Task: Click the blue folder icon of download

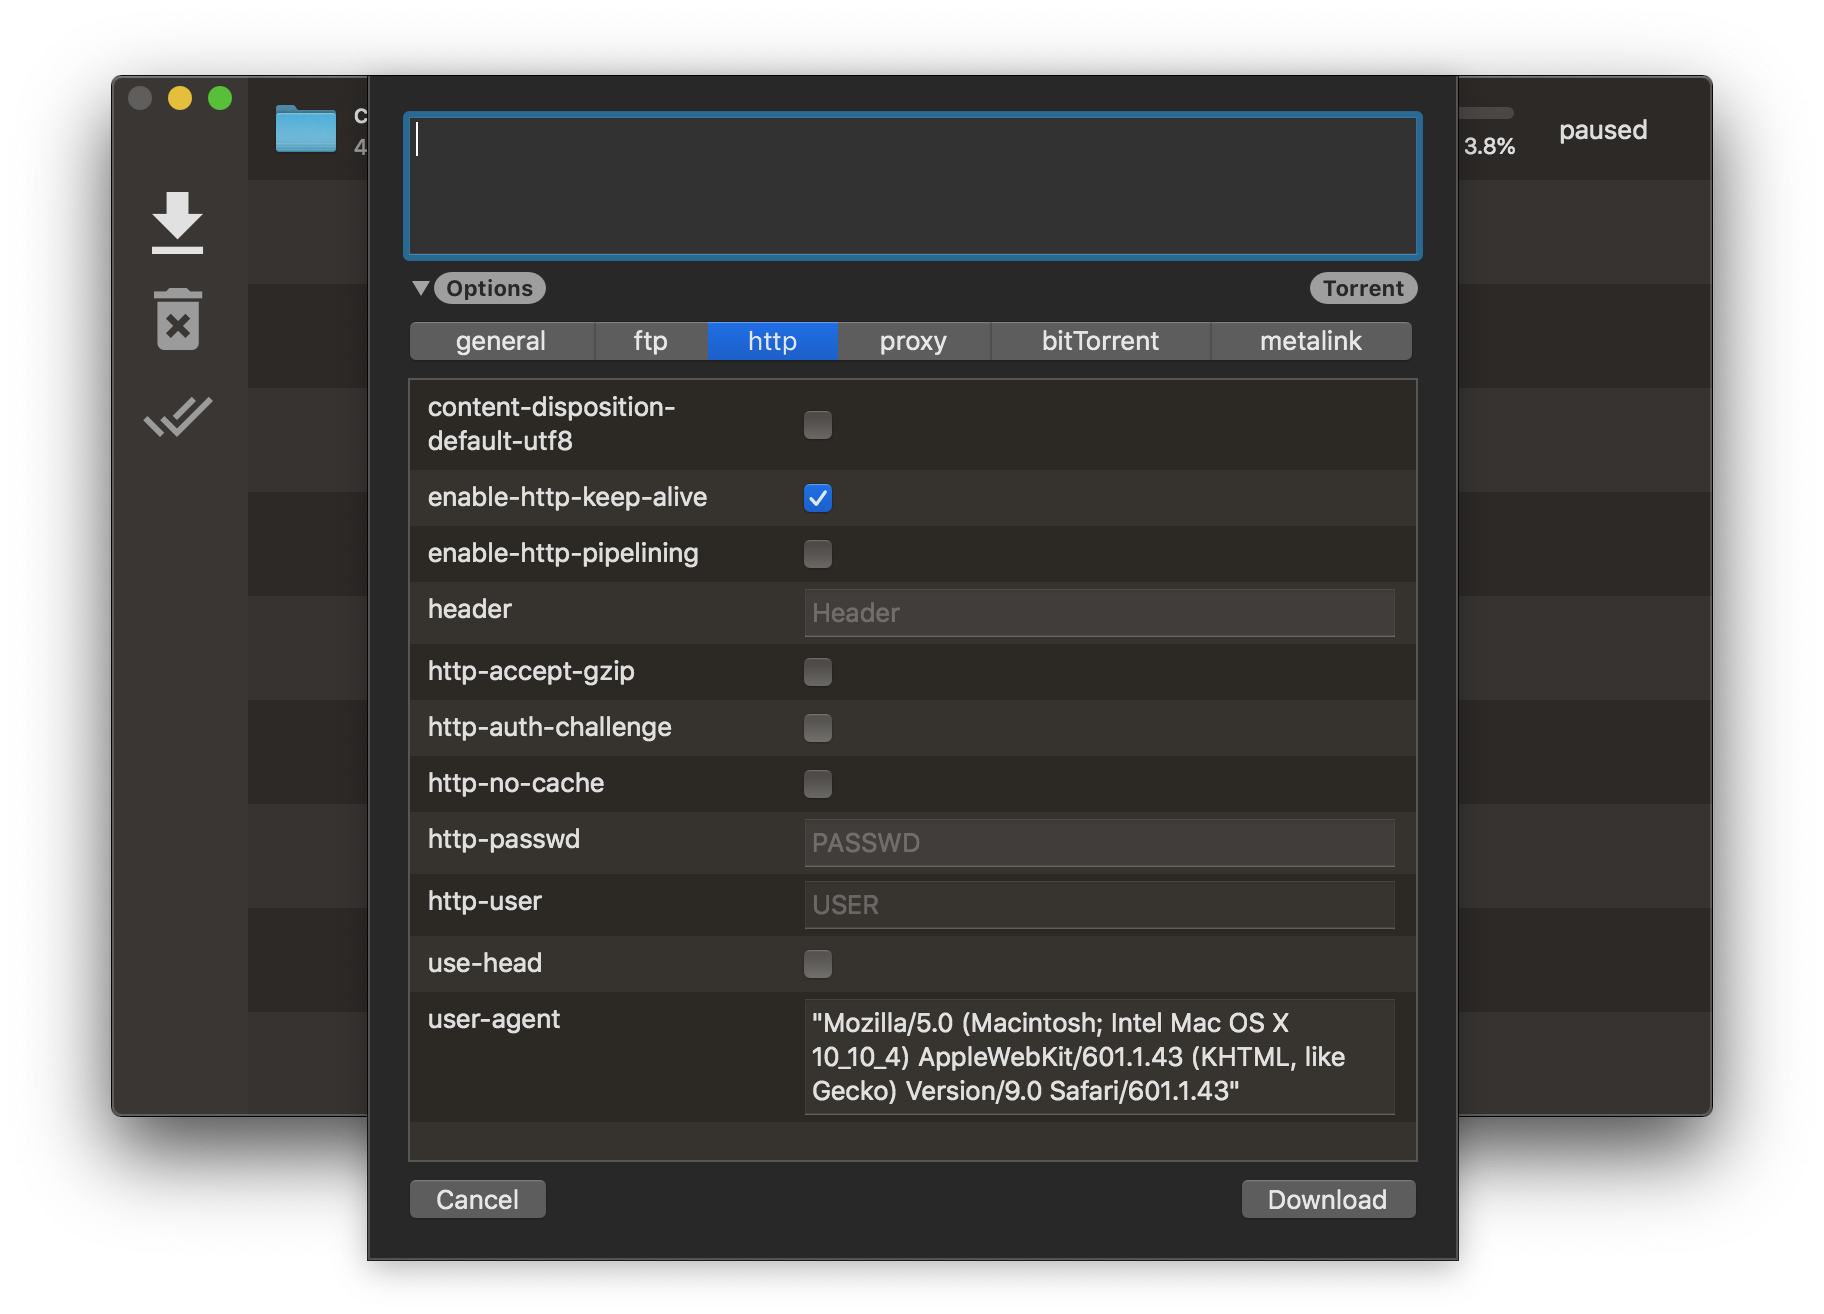Action: [x=306, y=129]
